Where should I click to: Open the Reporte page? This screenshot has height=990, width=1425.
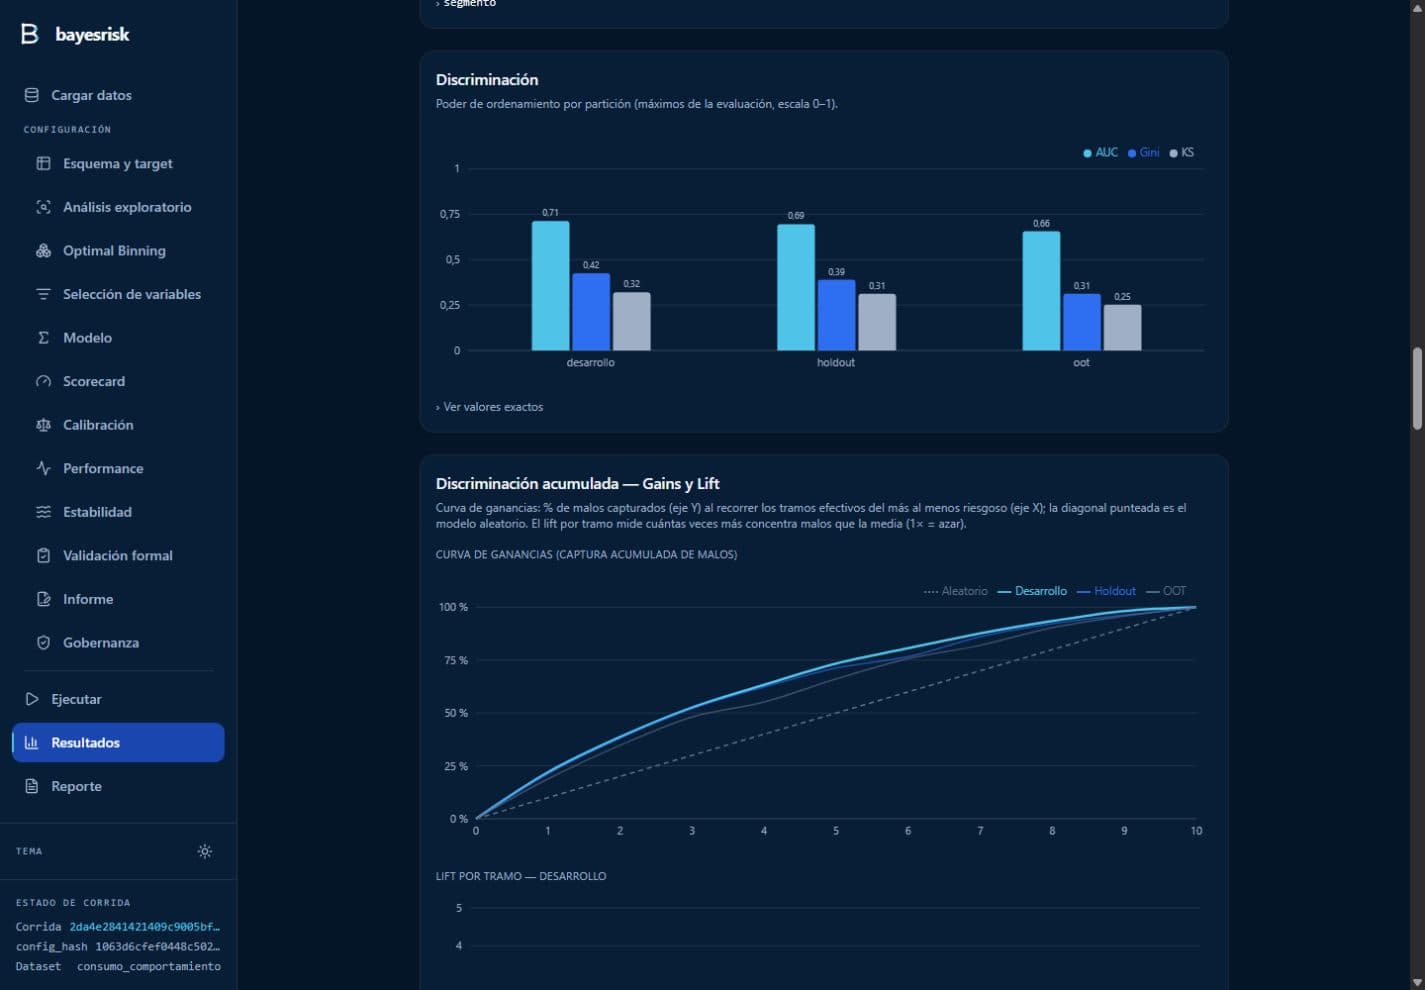point(118,786)
